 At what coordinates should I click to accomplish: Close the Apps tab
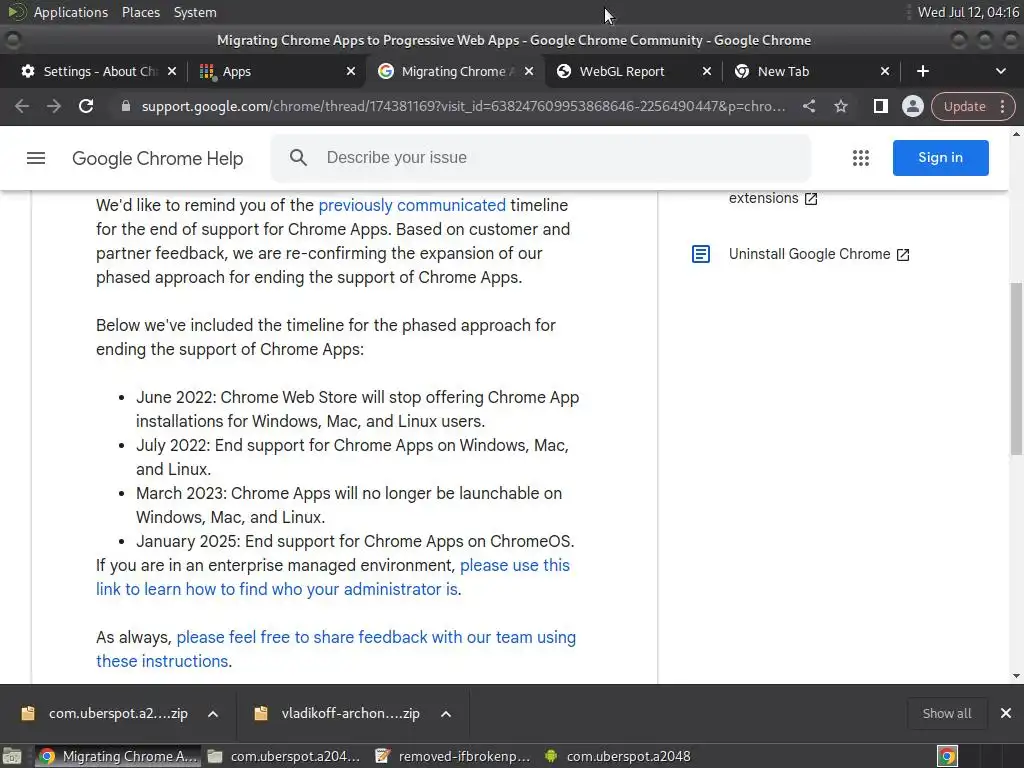coord(351,71)
